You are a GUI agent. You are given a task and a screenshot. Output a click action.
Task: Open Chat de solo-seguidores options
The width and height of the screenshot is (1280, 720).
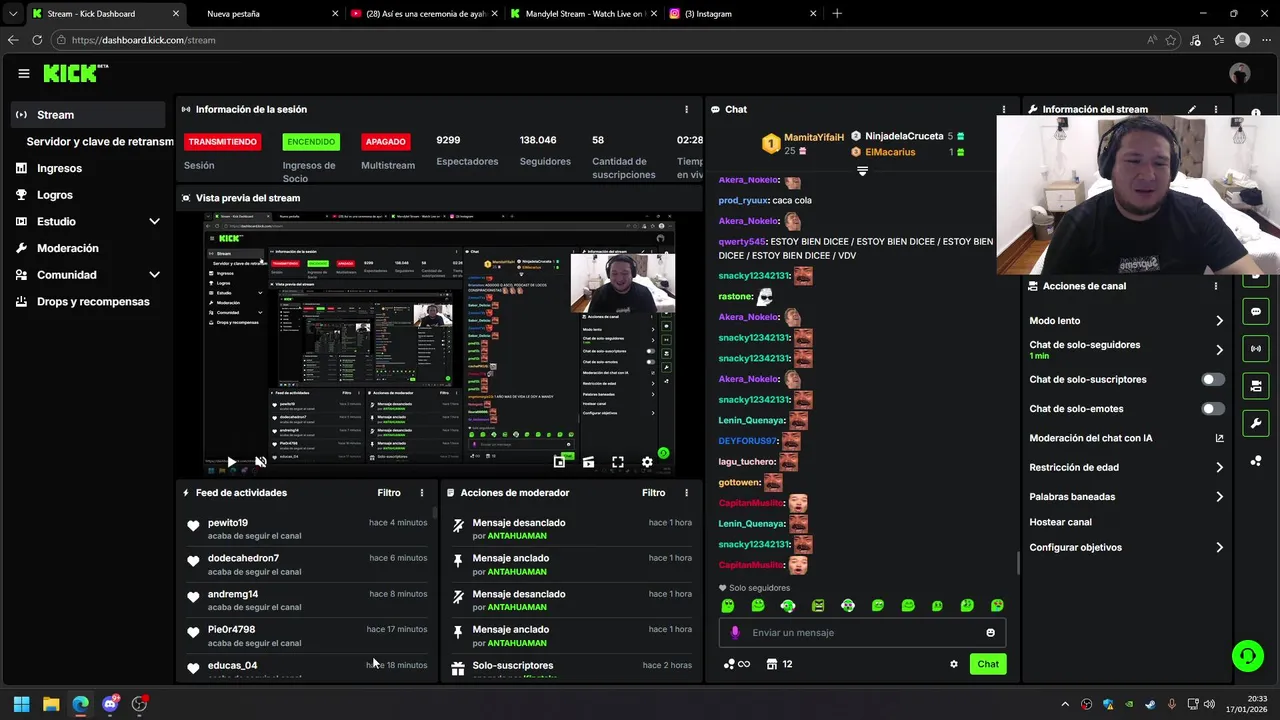[x=1127, y=350]
